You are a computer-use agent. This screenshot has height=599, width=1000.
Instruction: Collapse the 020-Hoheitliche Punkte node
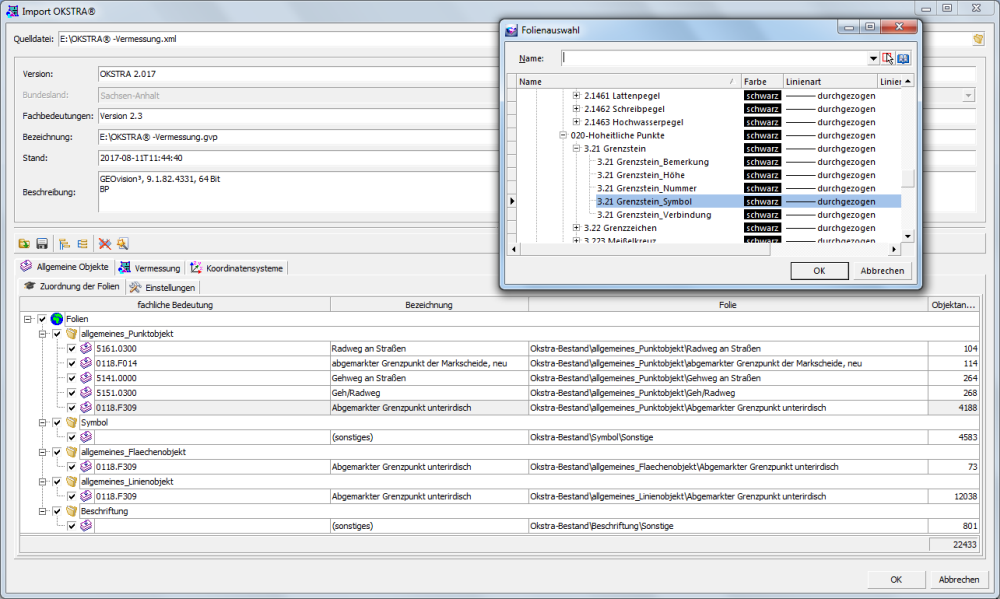562,135
